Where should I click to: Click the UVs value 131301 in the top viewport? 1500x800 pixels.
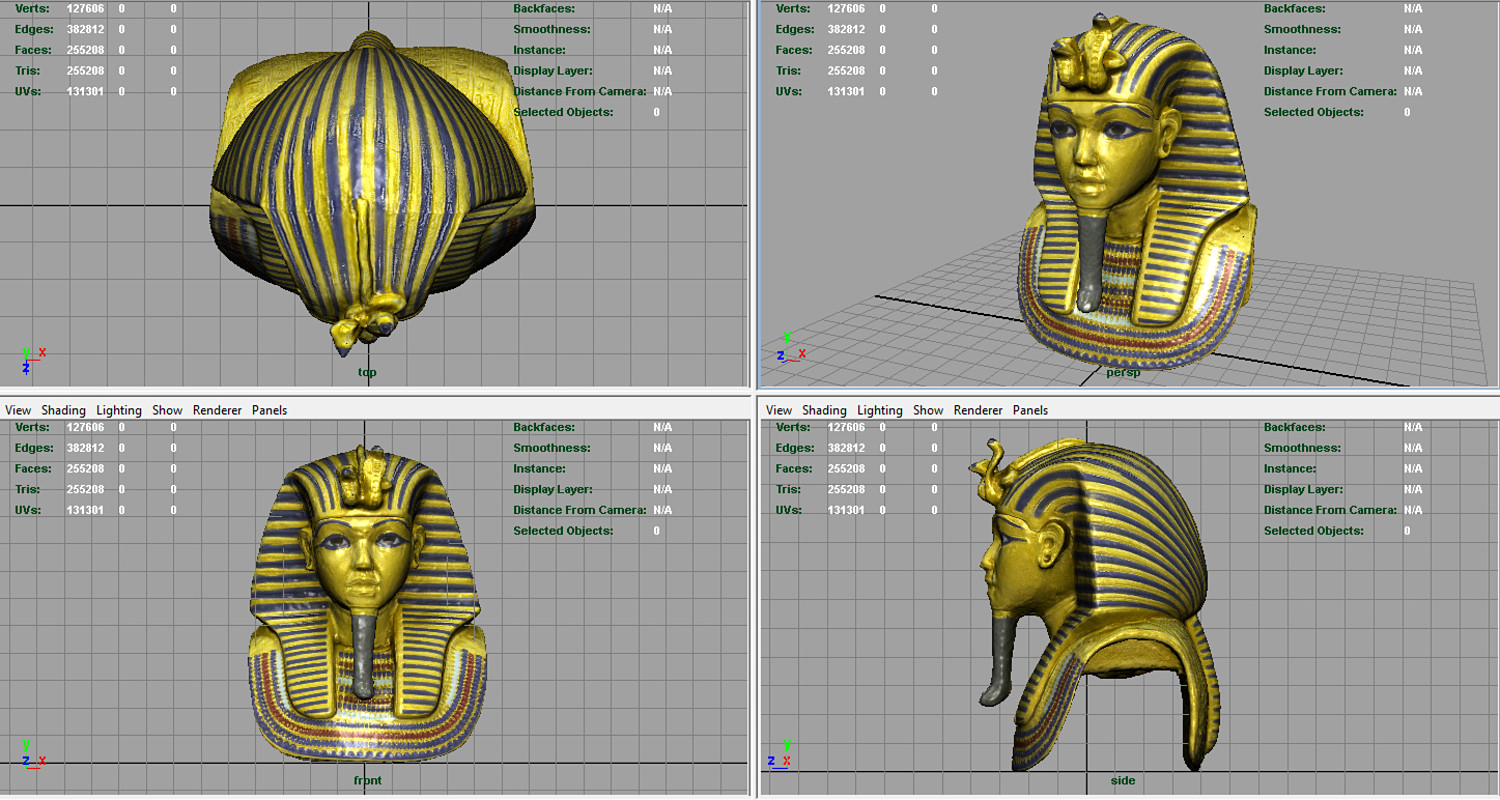point(85,91)
